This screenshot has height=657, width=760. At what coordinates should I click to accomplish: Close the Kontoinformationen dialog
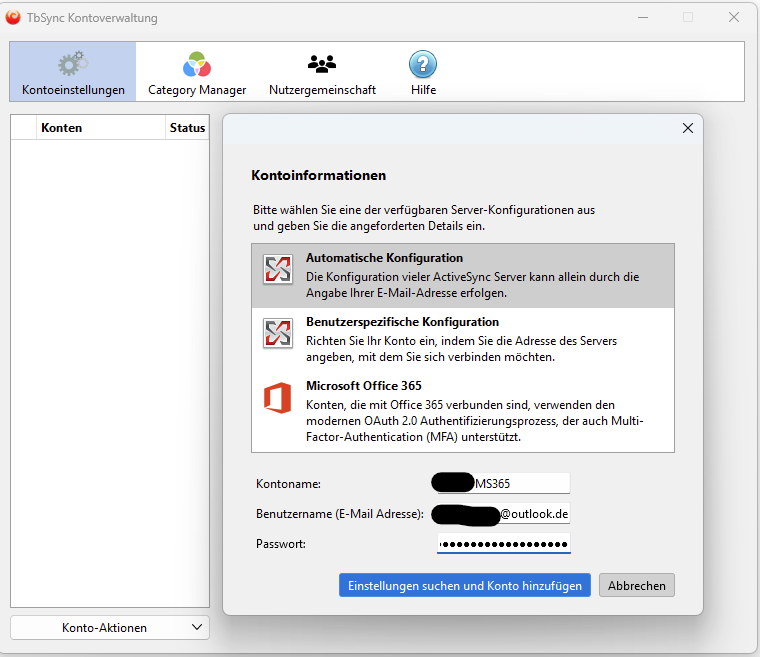tap(688, 128)
